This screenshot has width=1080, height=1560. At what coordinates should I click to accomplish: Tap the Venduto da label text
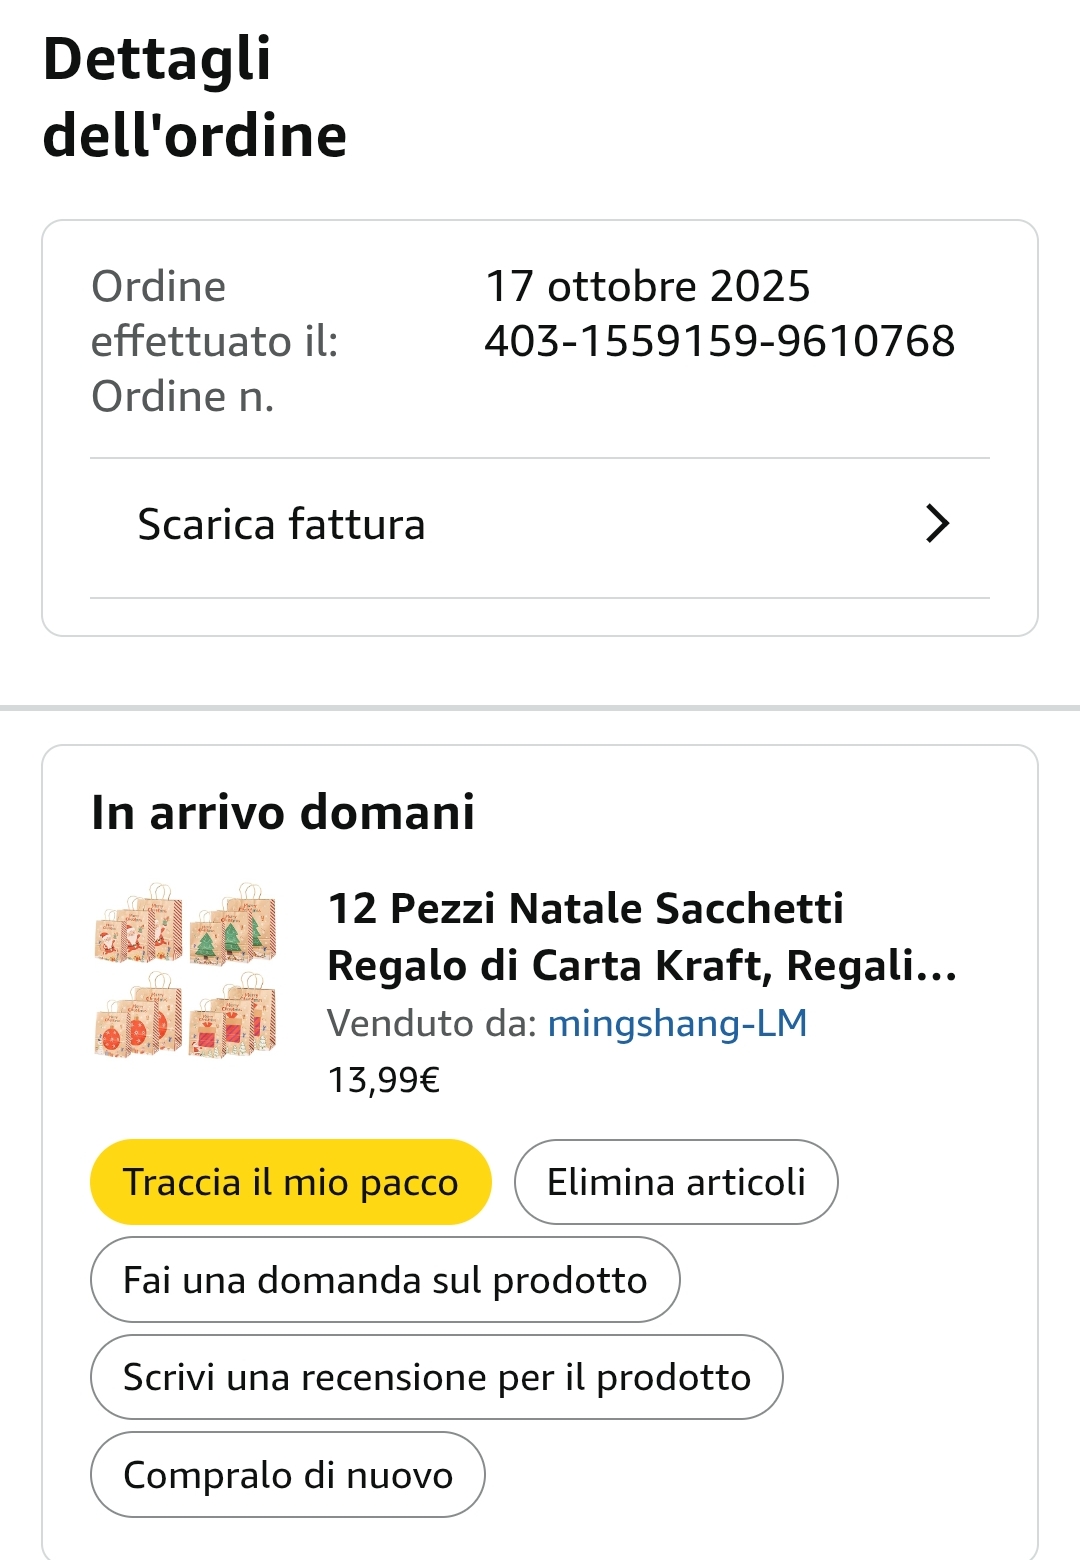tap(433, 1023)
